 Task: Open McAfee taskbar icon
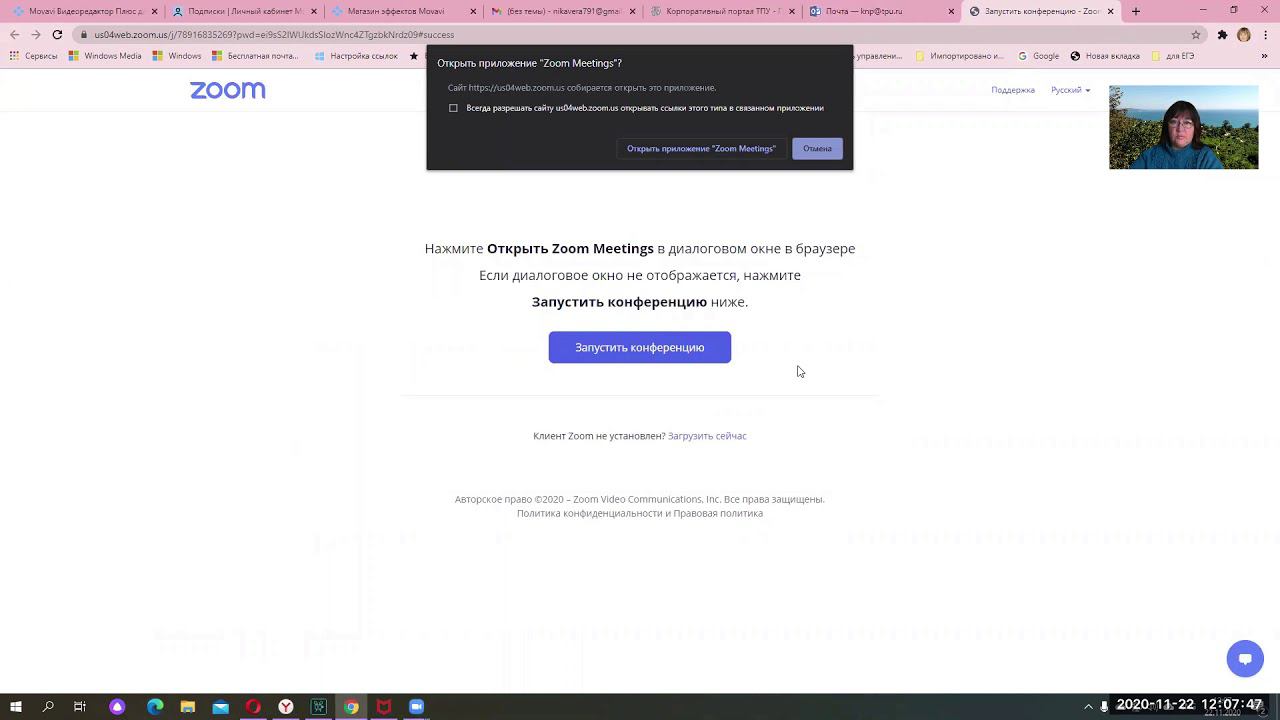pyautogui.click(x=384, y=707)
